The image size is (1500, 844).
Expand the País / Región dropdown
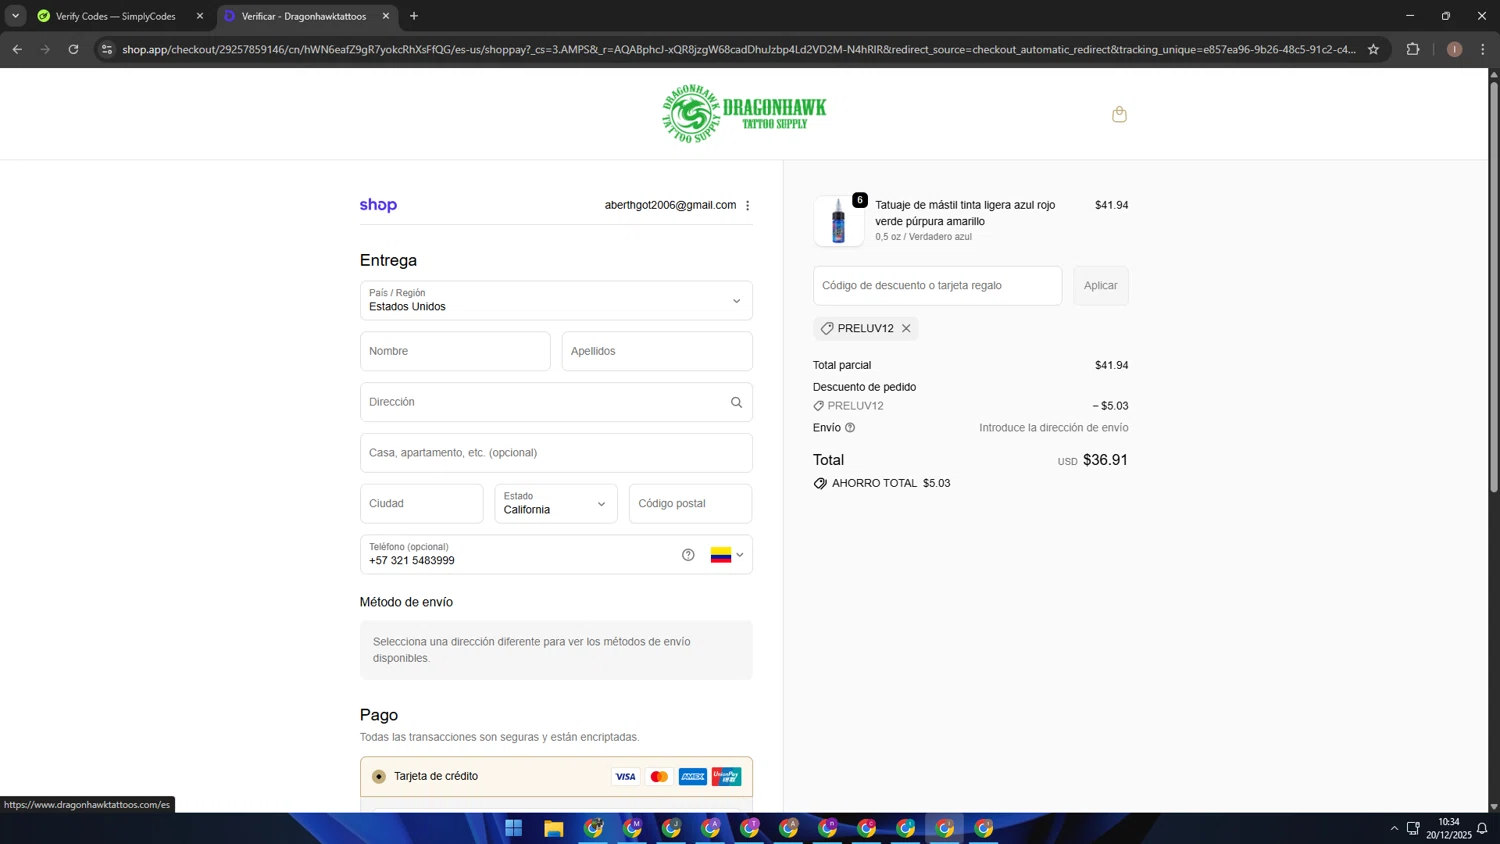[556, 300]
